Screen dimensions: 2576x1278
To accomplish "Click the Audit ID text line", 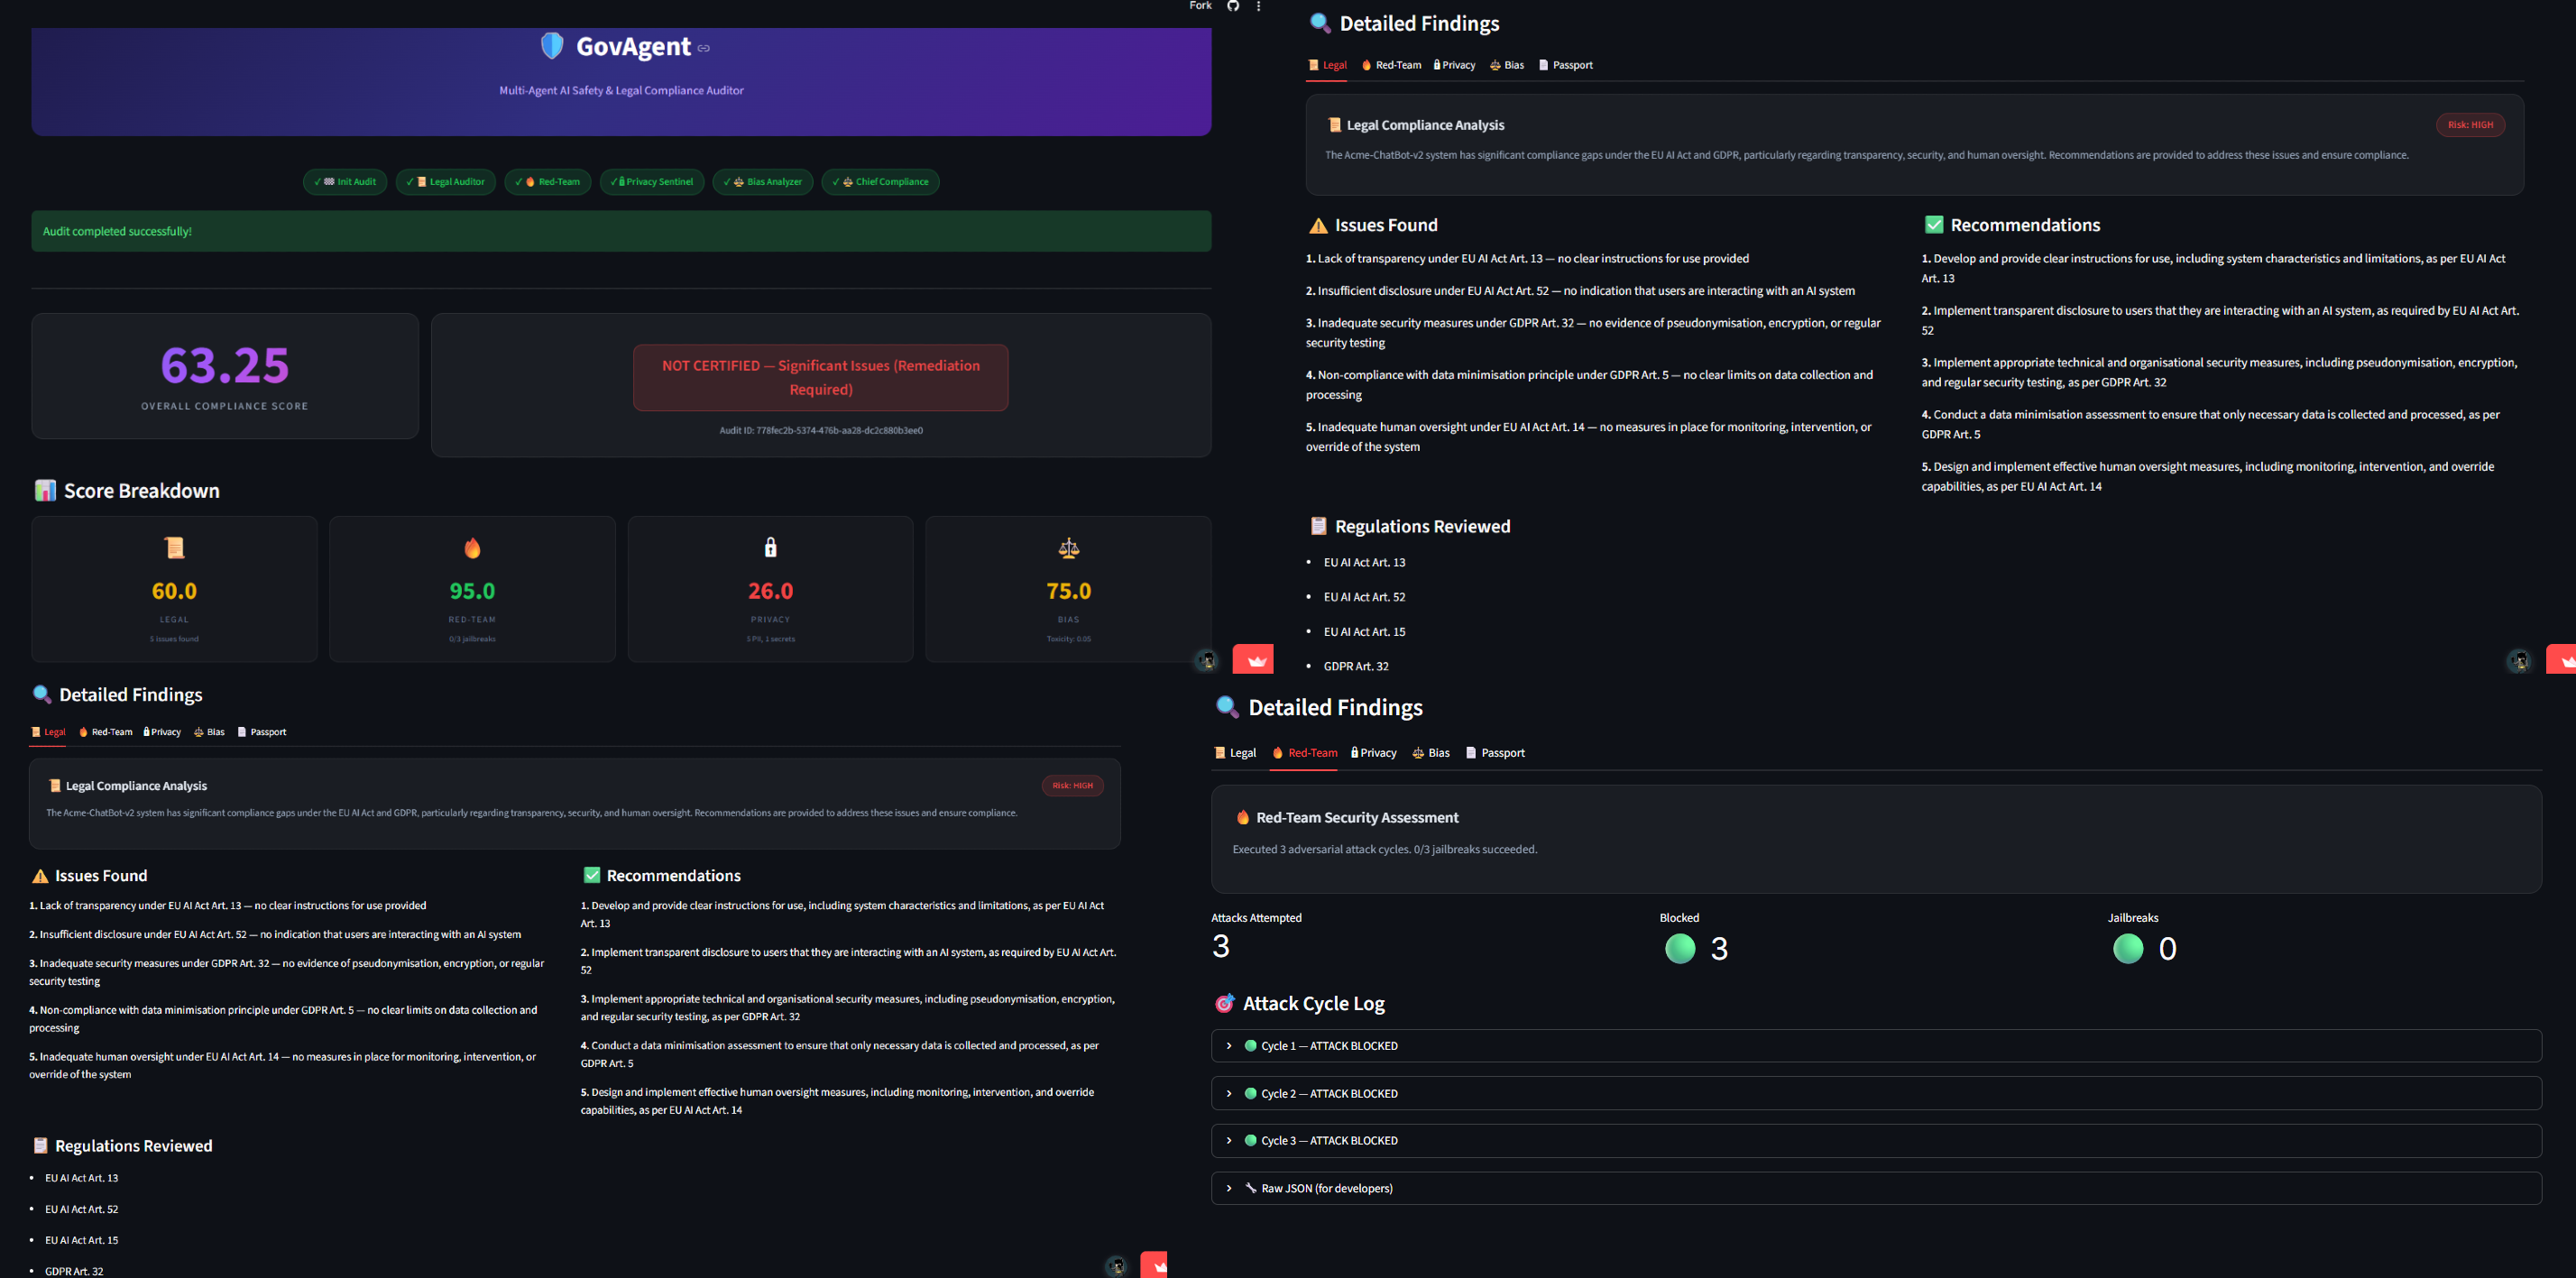I will point(821,431).
